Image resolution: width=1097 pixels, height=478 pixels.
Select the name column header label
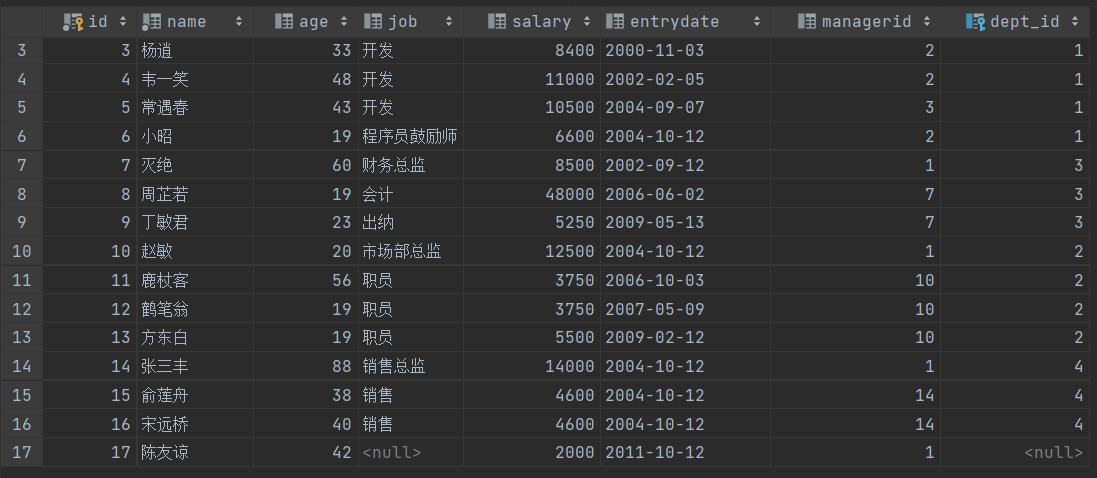click(187, 22)
